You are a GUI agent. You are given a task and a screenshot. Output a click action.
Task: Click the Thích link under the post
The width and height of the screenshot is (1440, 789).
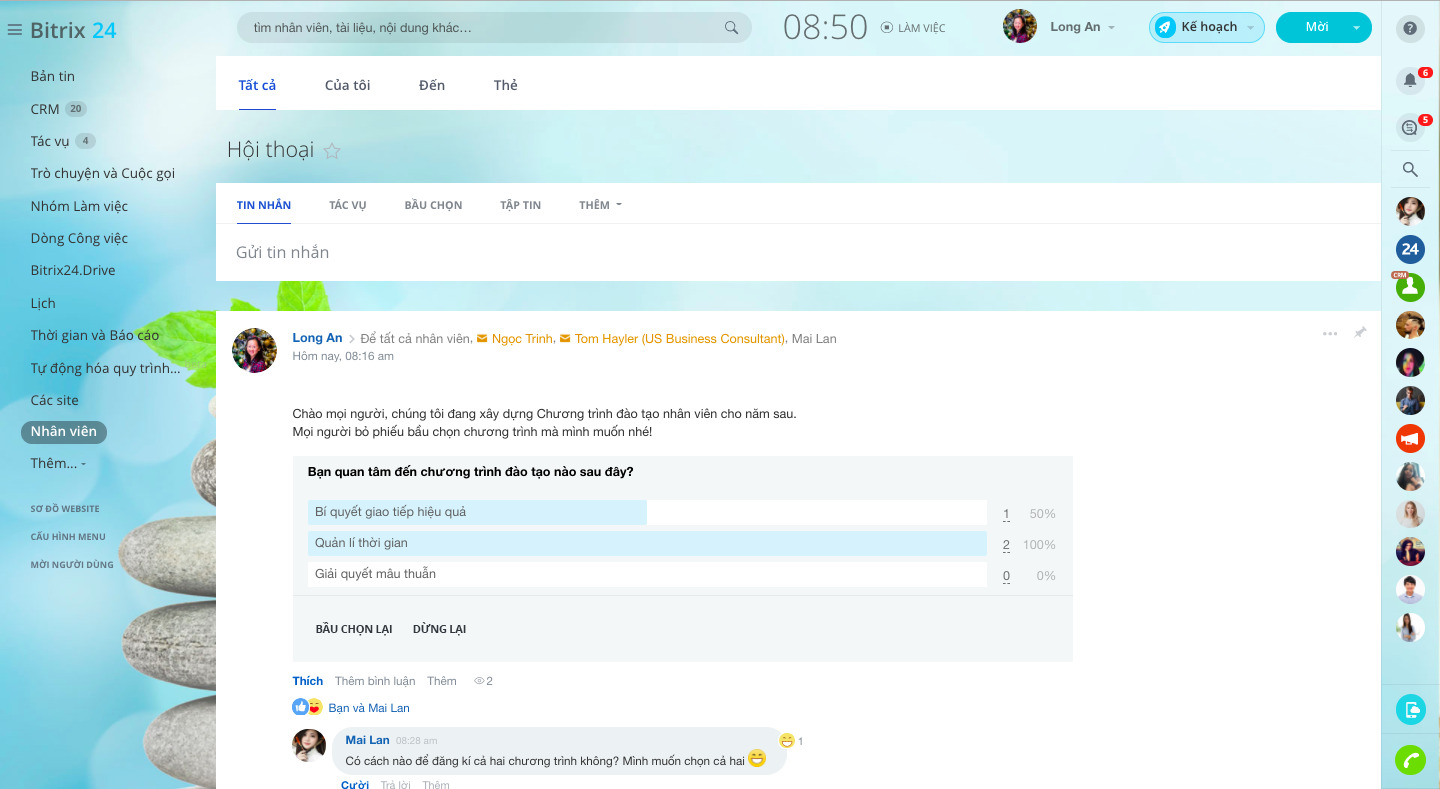point(308,681)
